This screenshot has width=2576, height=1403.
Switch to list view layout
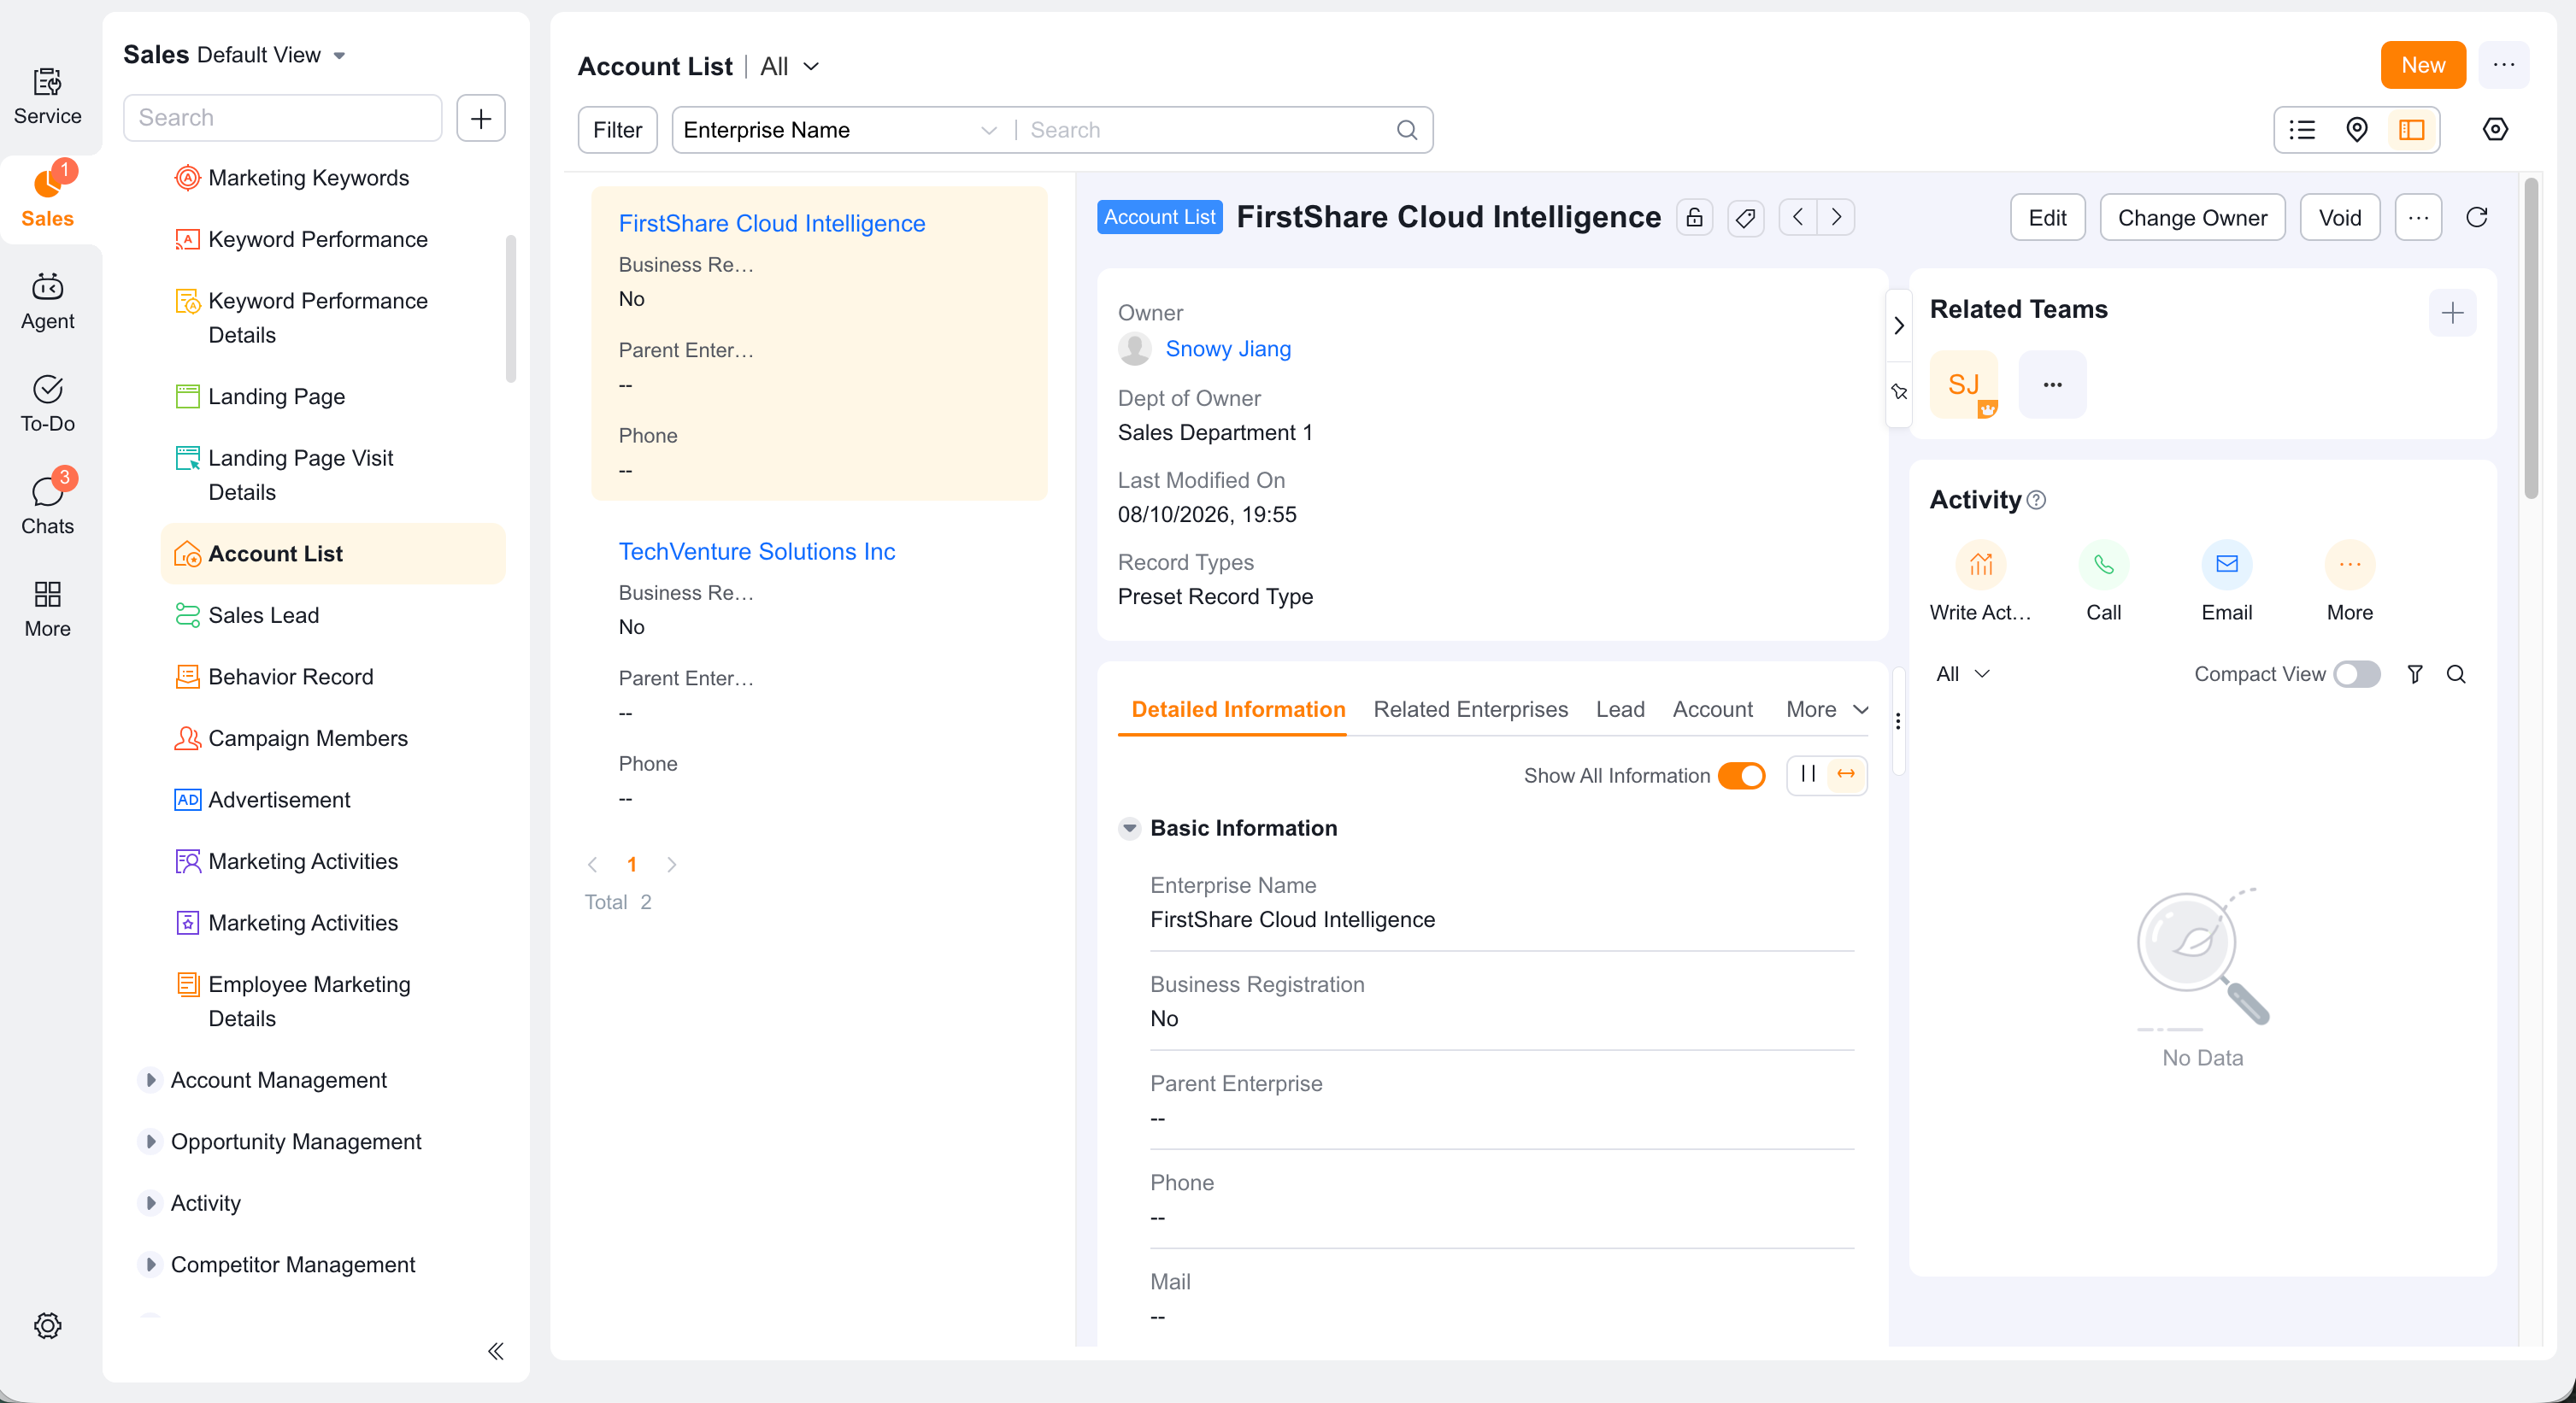click(x=2302, y=130)
